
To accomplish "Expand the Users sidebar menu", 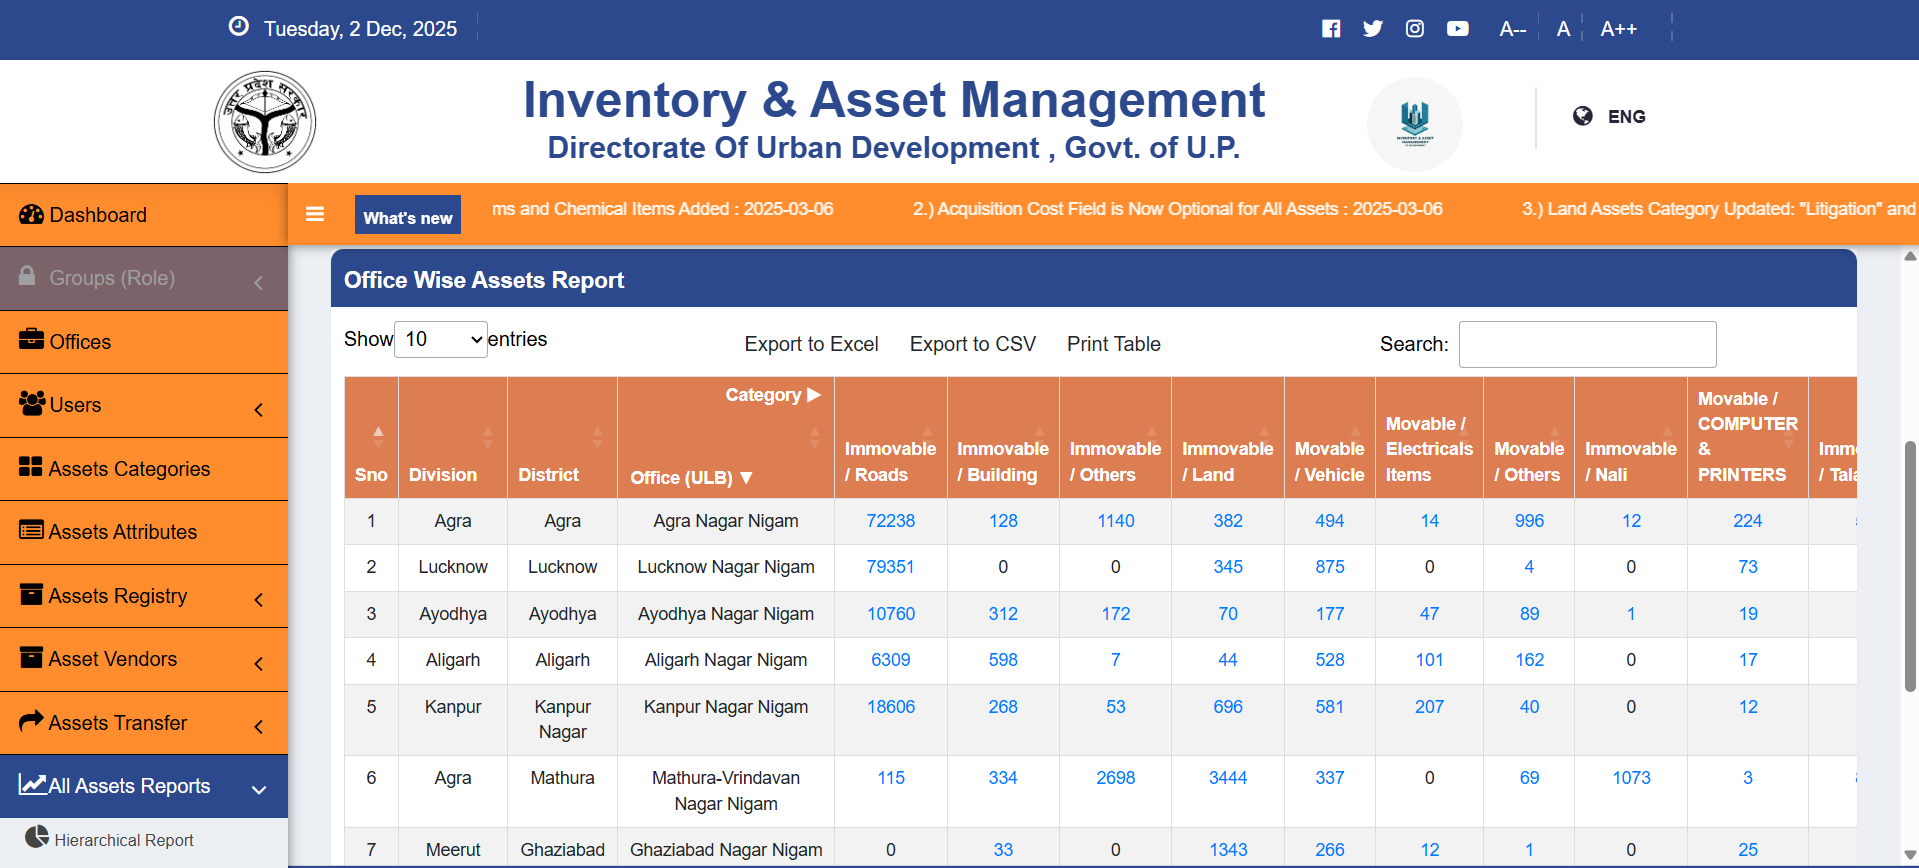I will (x=144, y=405).
